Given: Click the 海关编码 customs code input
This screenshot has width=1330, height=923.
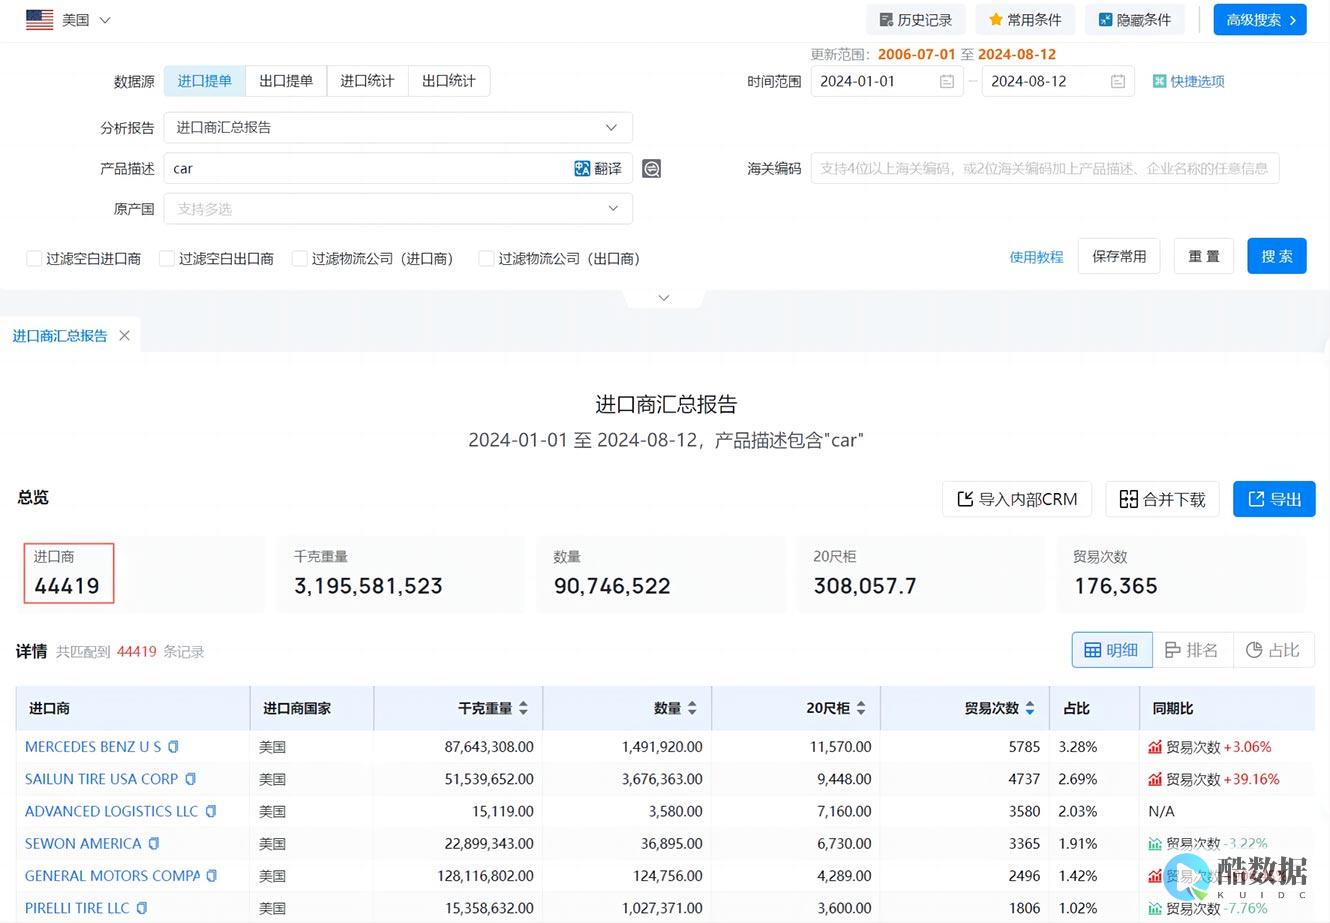Looking at the screenshot, I should point(1045,168).
